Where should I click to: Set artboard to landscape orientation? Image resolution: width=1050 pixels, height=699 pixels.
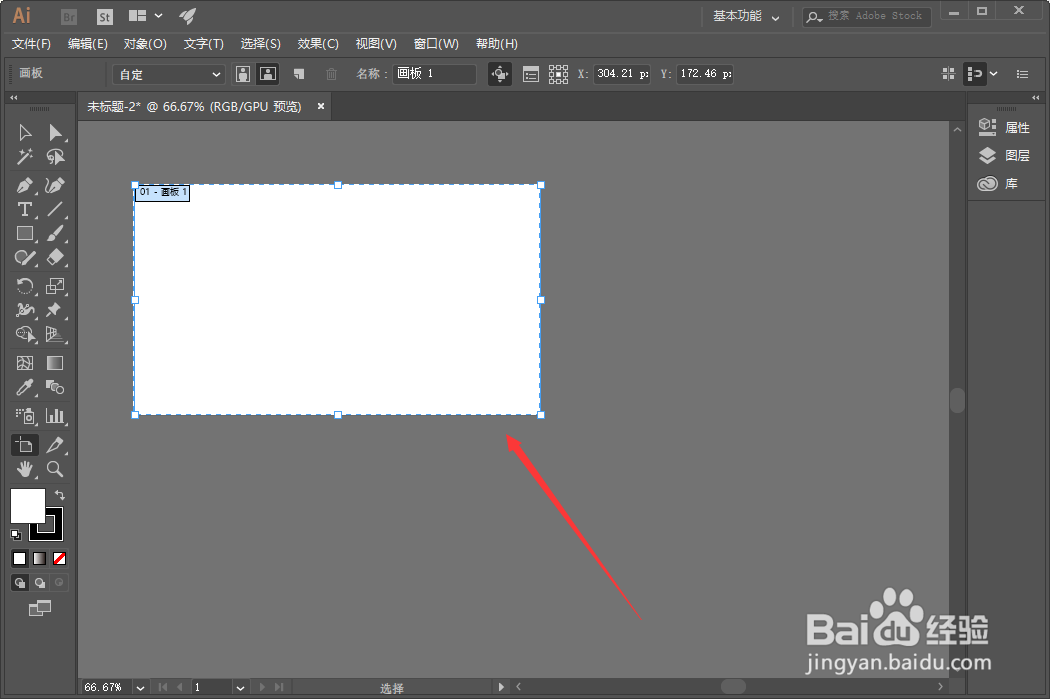(x=268, y=74)
